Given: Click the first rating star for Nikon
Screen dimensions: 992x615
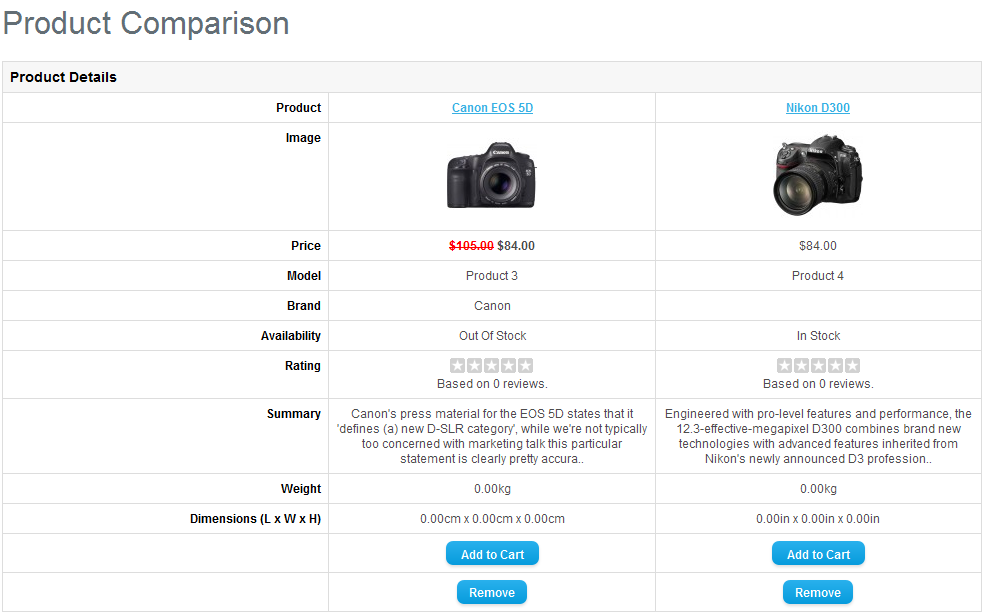Looking at the screenshot, I should [784, 366].
